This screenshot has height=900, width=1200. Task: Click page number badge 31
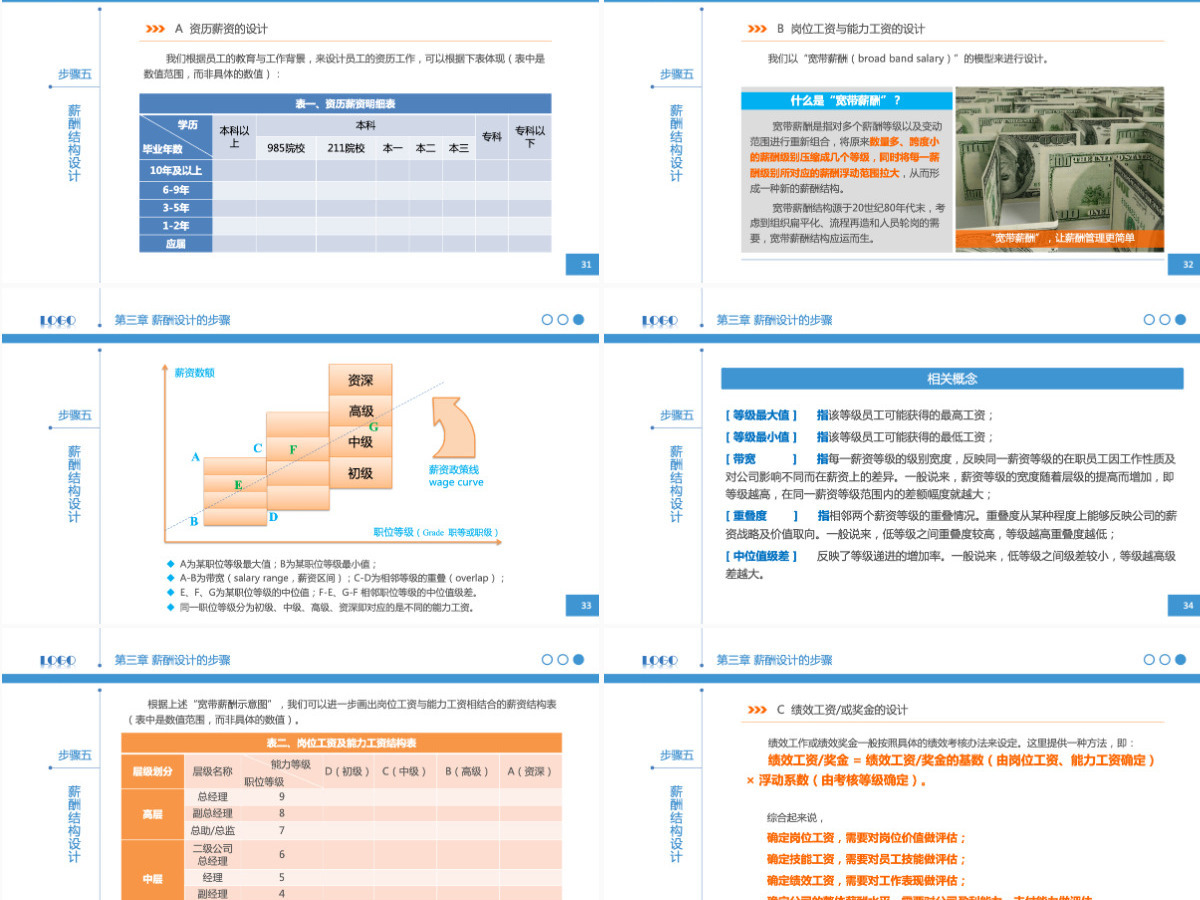585,264
